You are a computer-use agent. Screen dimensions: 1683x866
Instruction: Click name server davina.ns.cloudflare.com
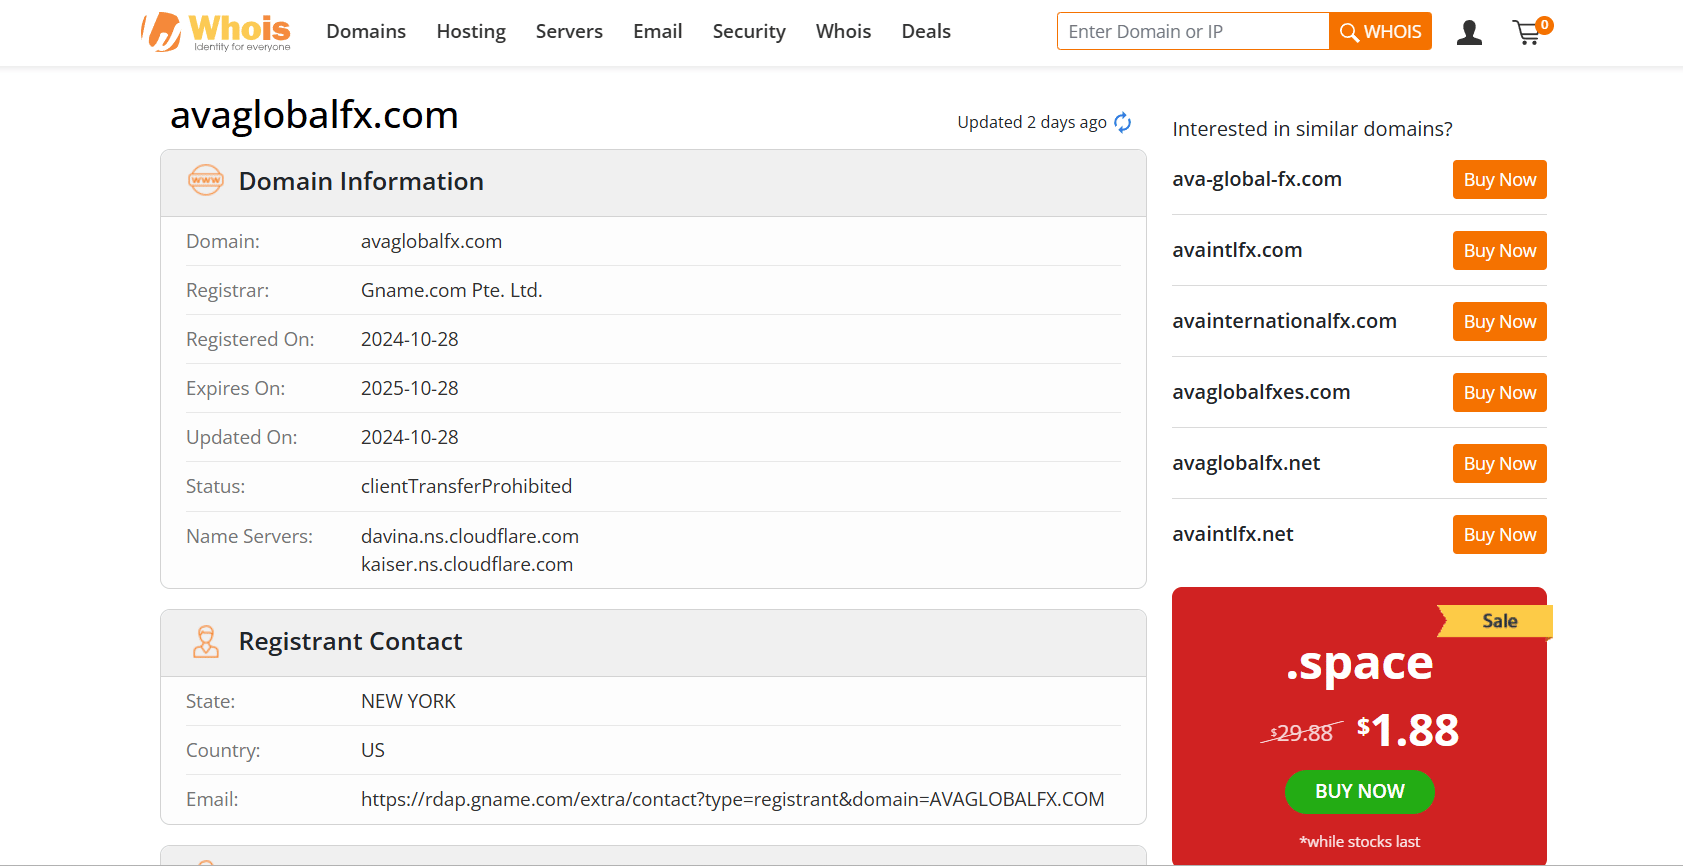pyautogui.click(x=470, y=536)
